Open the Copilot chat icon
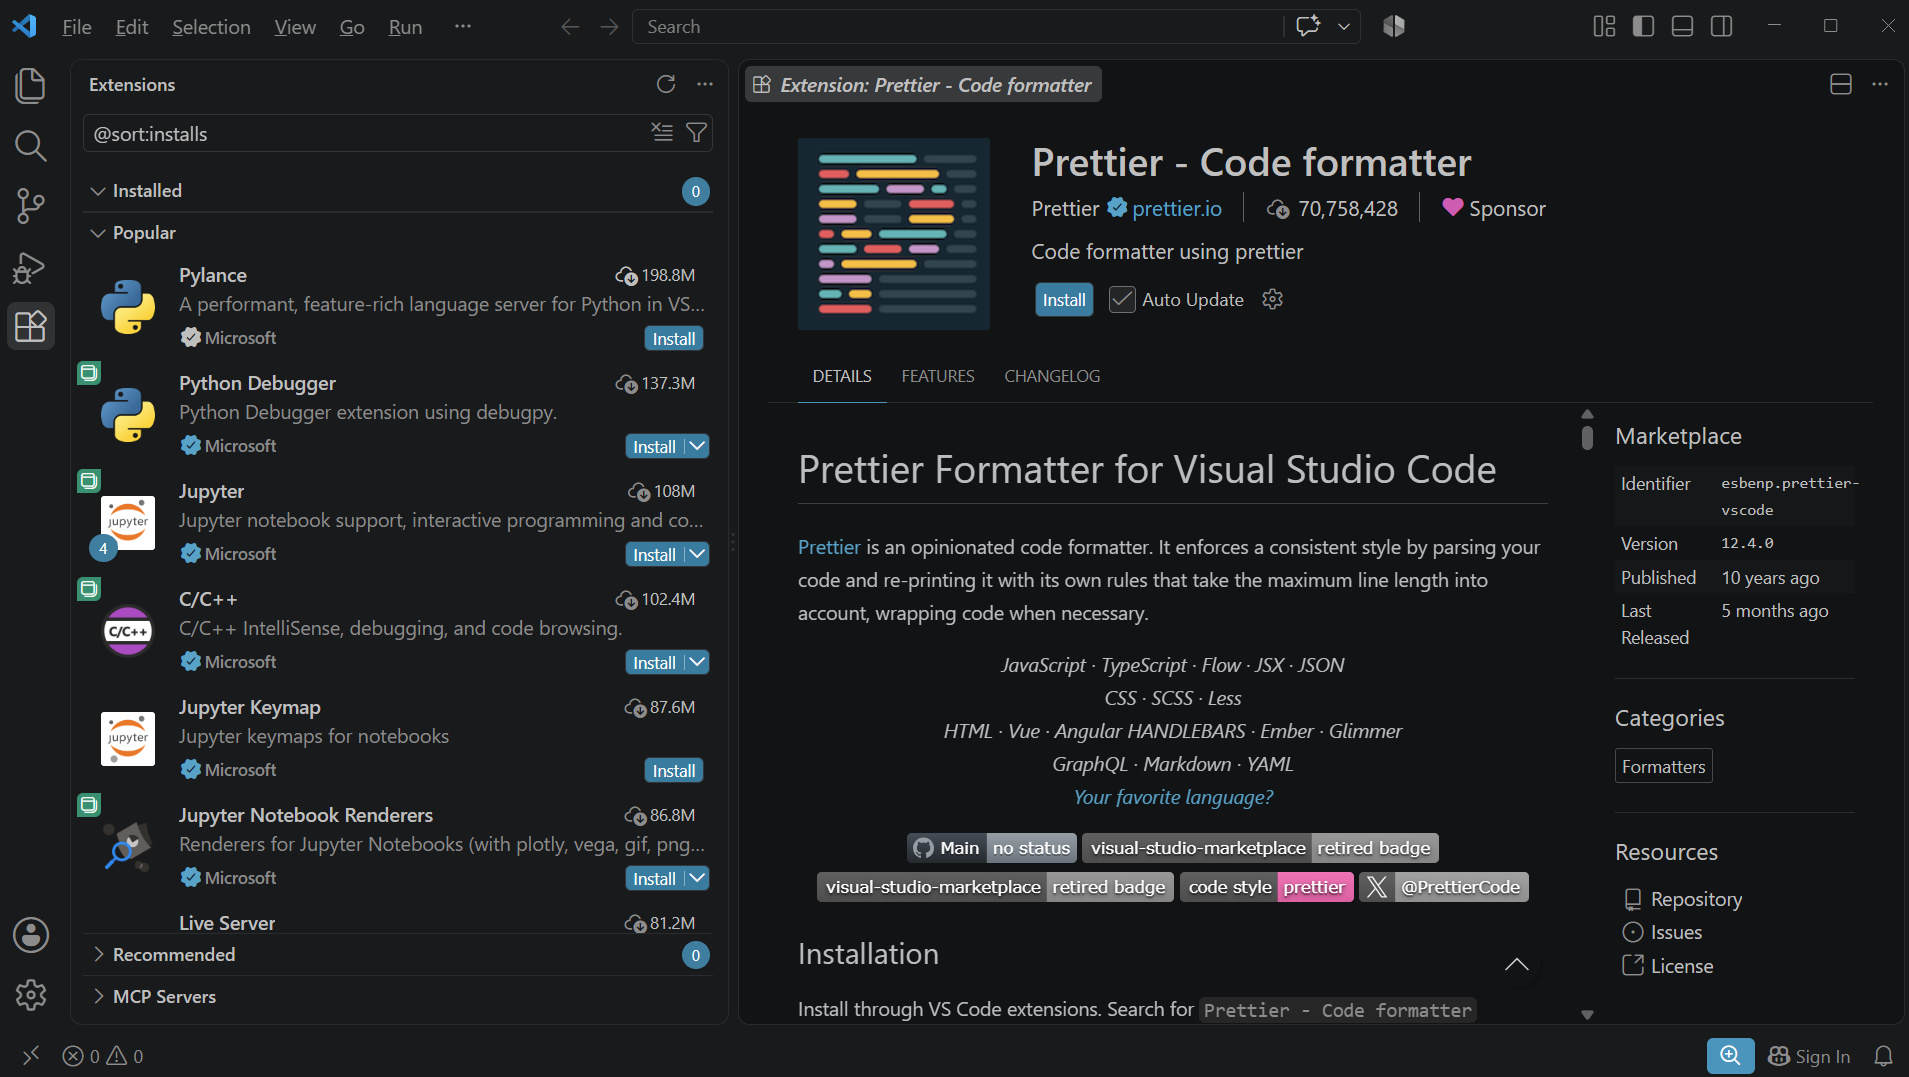 (1308, 27)
